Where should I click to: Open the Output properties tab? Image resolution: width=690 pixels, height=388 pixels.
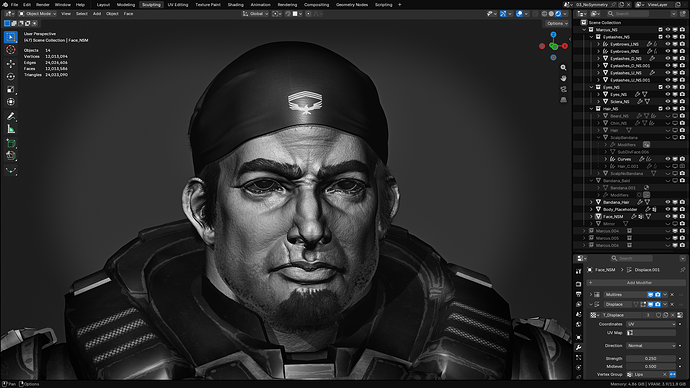579,294
